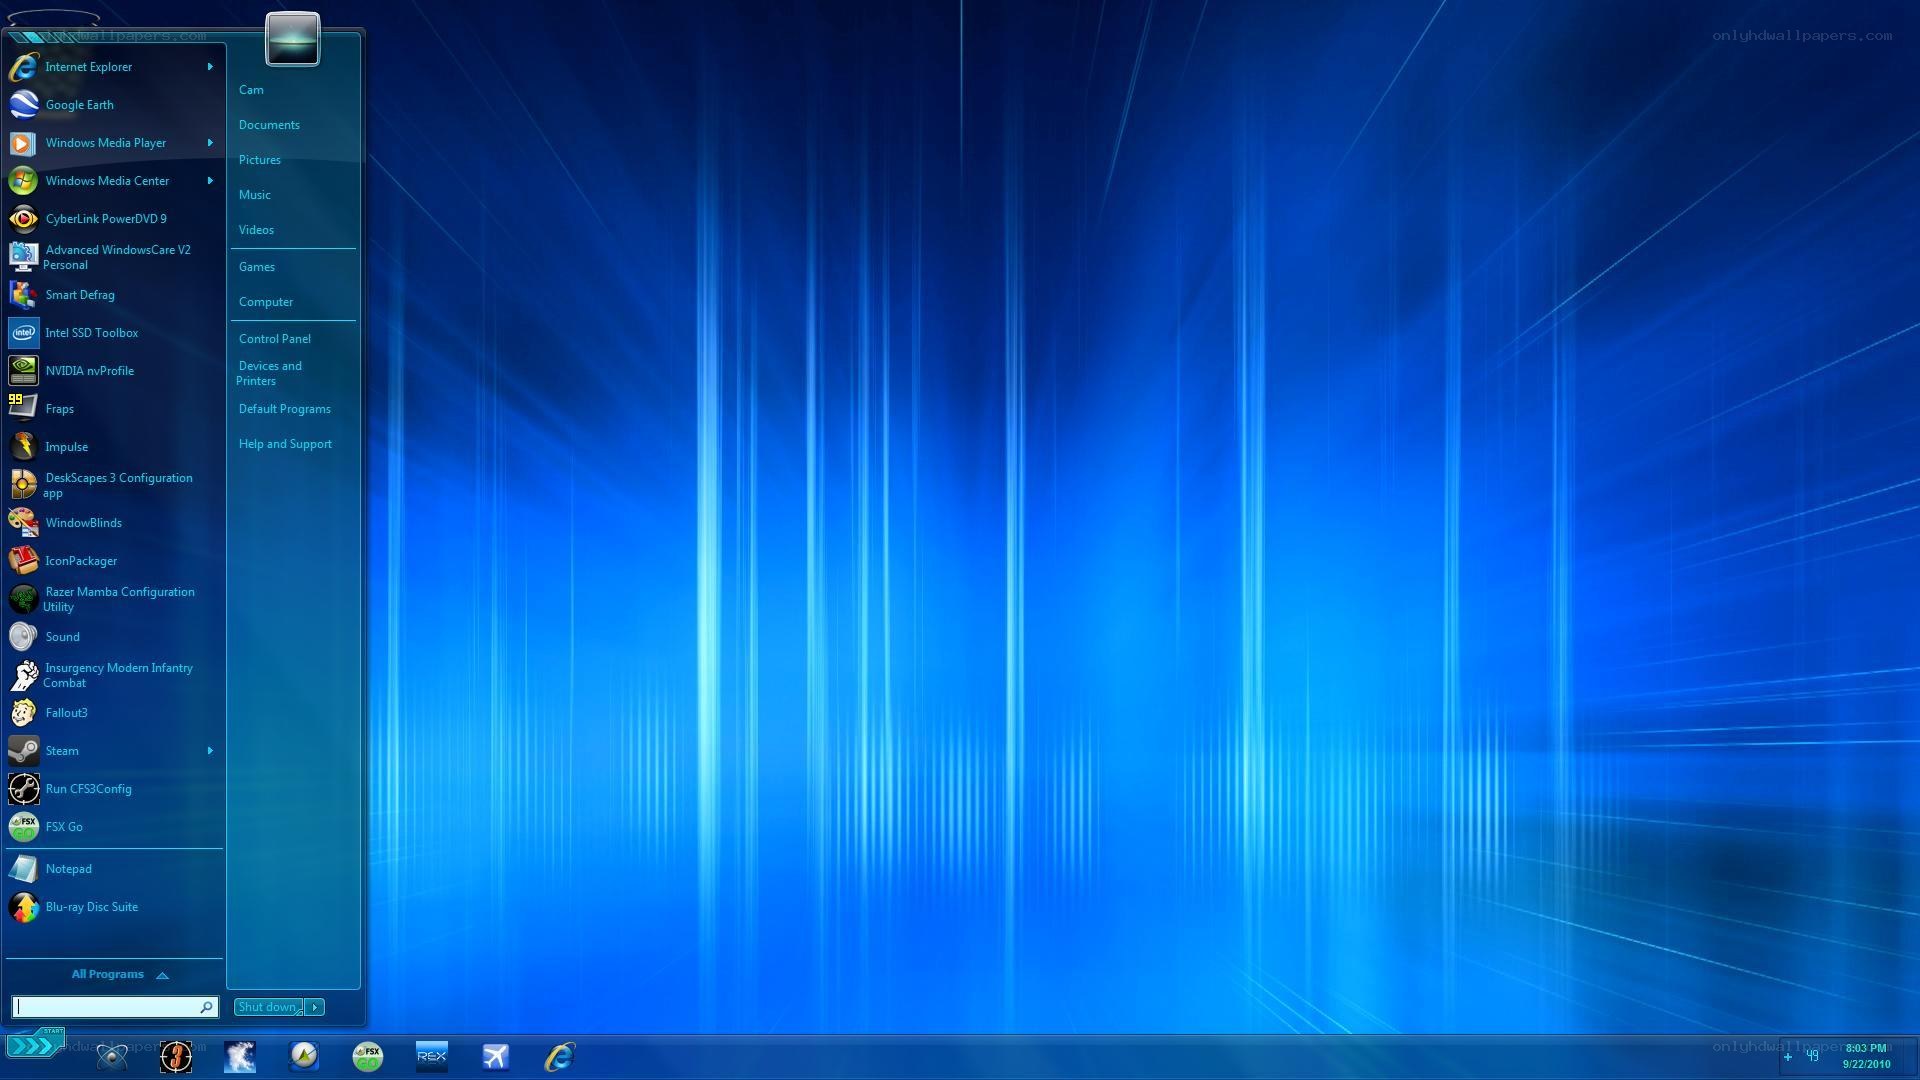This screenshot has height=1080, width=1920.
Task: Open Notepad icon
Action: [23, 869]
